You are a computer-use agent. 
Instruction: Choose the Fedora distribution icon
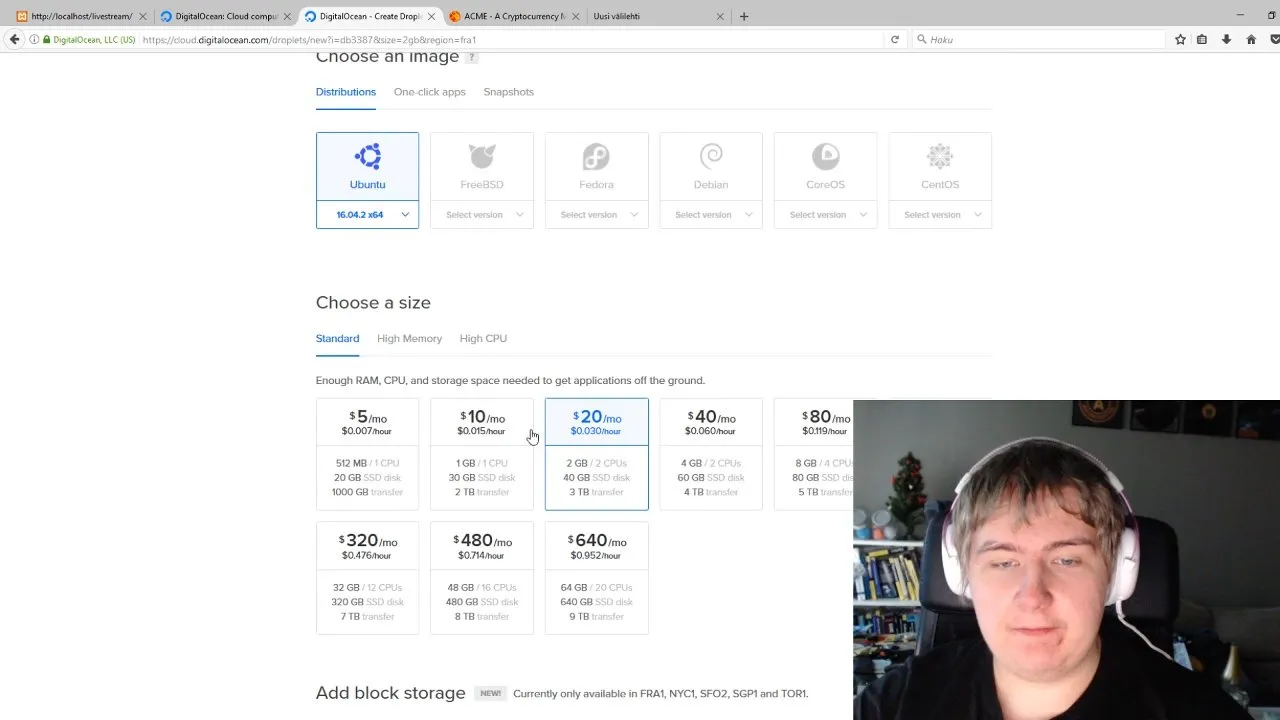point(596,156)
